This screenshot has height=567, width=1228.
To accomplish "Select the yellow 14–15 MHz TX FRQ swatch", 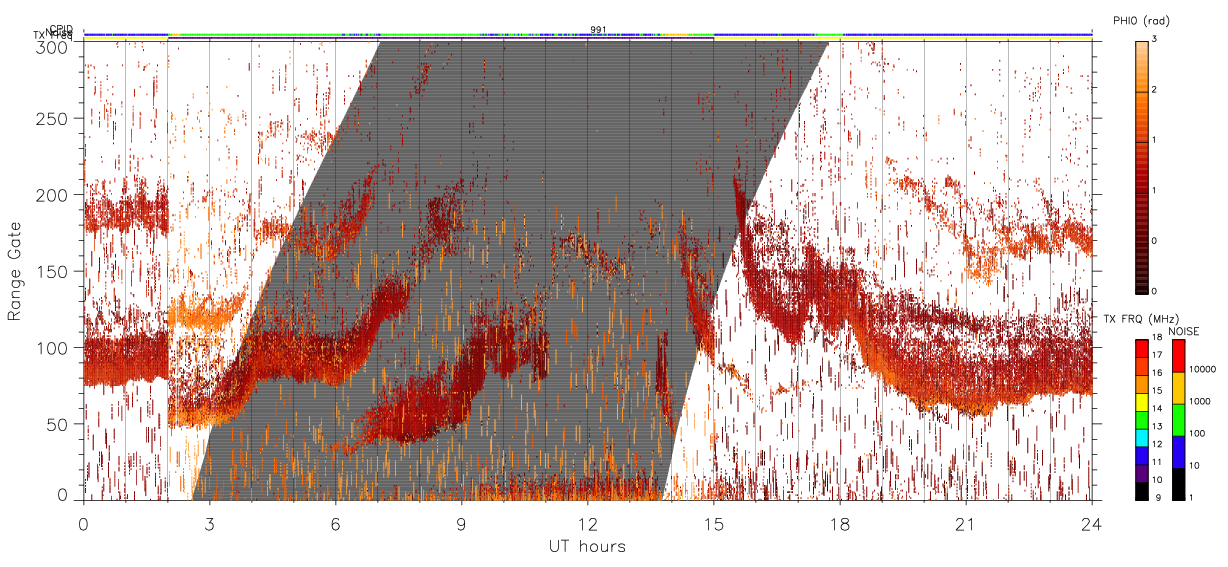I will click(x=1142, y=402).
